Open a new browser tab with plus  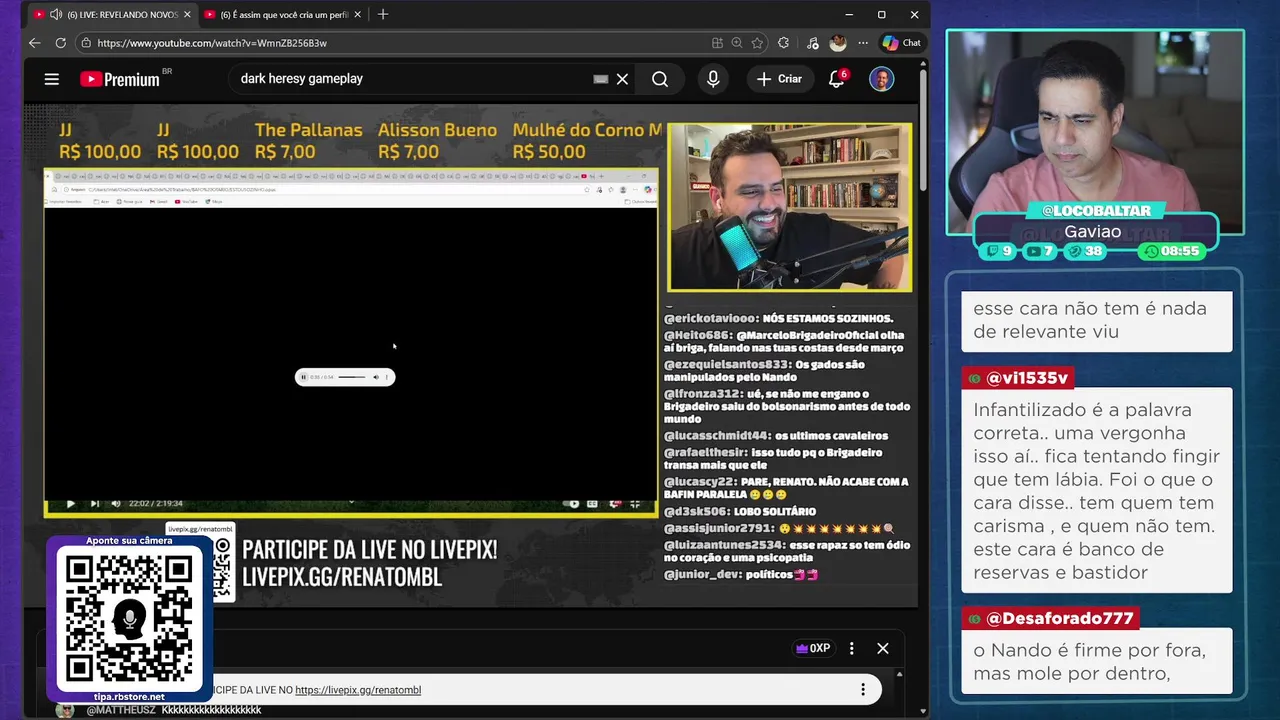(383, 14)
